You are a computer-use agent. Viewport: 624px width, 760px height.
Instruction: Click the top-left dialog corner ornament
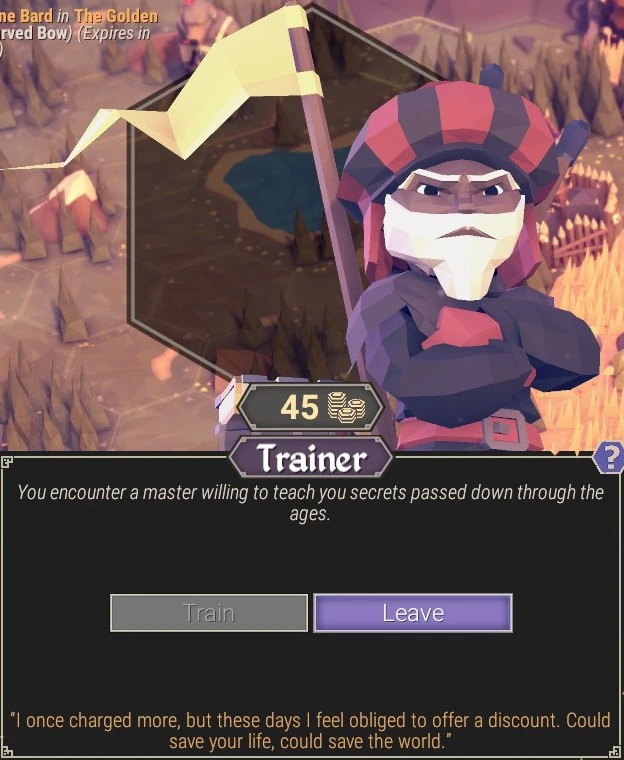[x=6, y=461]
